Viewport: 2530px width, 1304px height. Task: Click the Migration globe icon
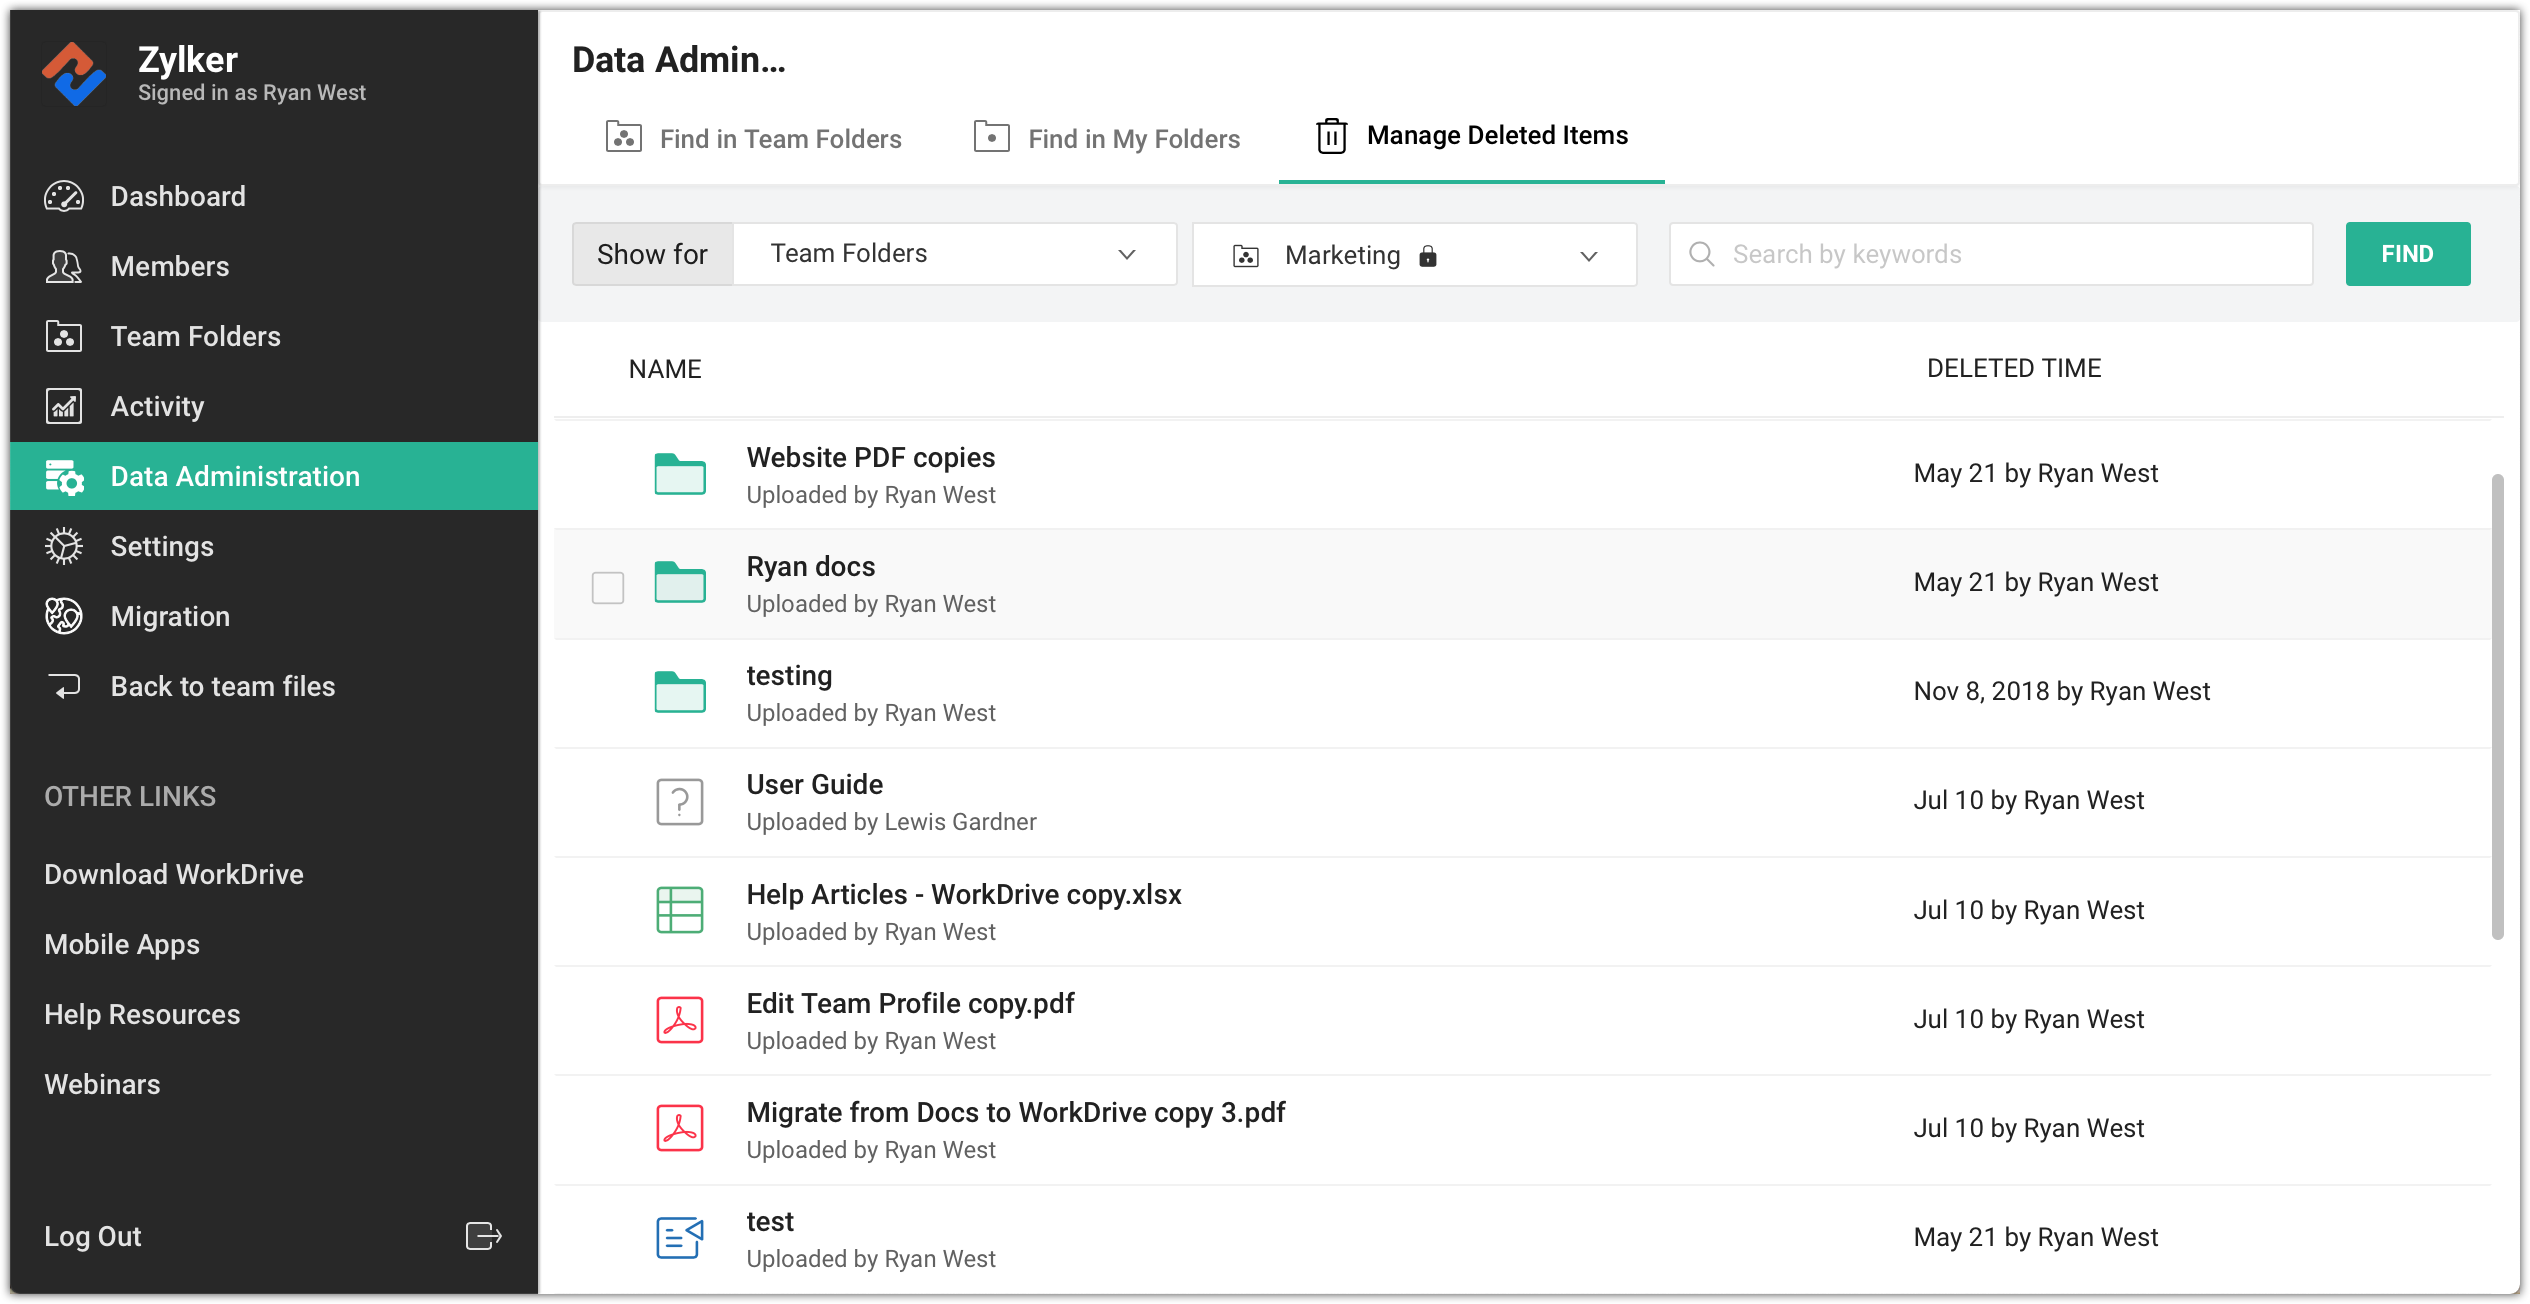pyautogui.click(x=64, y=616)
